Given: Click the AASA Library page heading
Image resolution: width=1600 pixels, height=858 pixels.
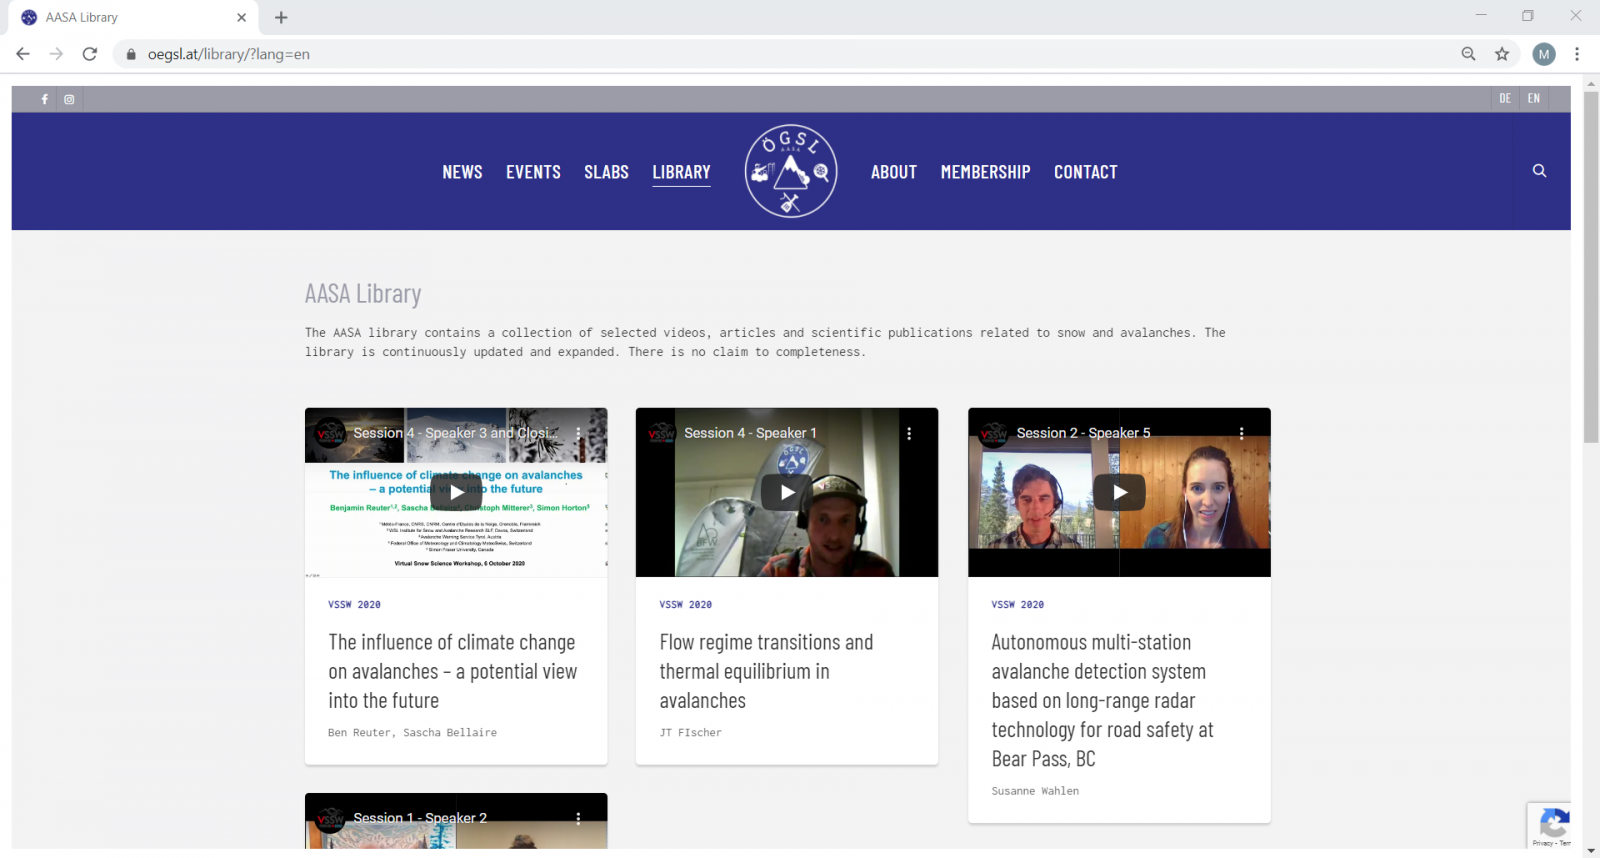Looking at the screenshot, I should point(363,294).
